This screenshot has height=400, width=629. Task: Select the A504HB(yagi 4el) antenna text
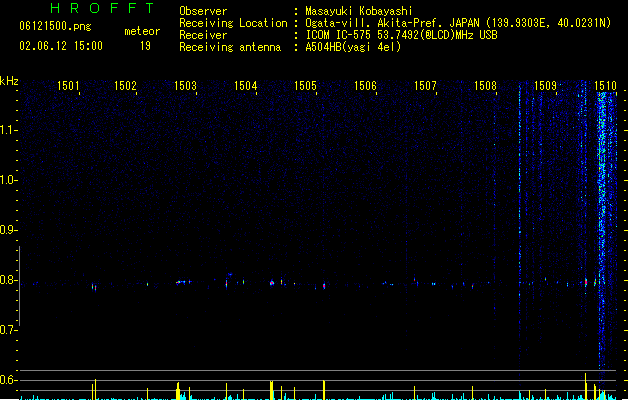tap(353, 47)
